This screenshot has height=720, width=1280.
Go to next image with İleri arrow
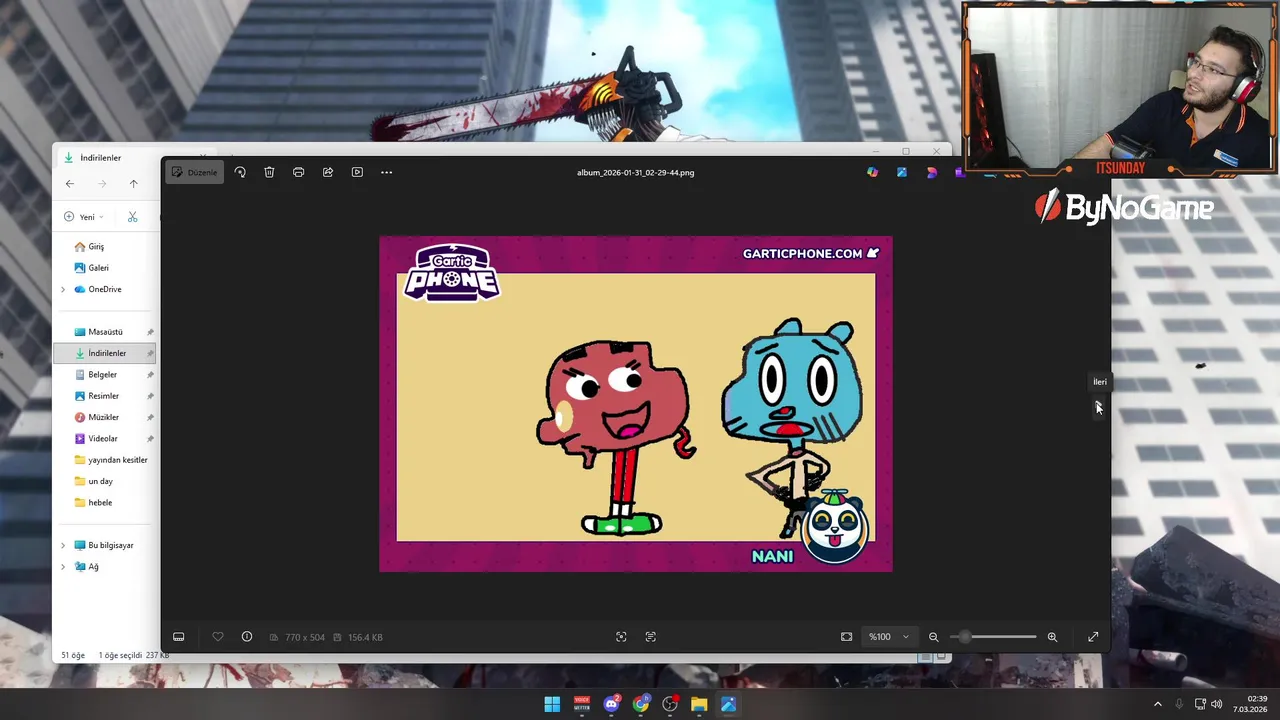pyautogui.click(x=1098, y=405)
